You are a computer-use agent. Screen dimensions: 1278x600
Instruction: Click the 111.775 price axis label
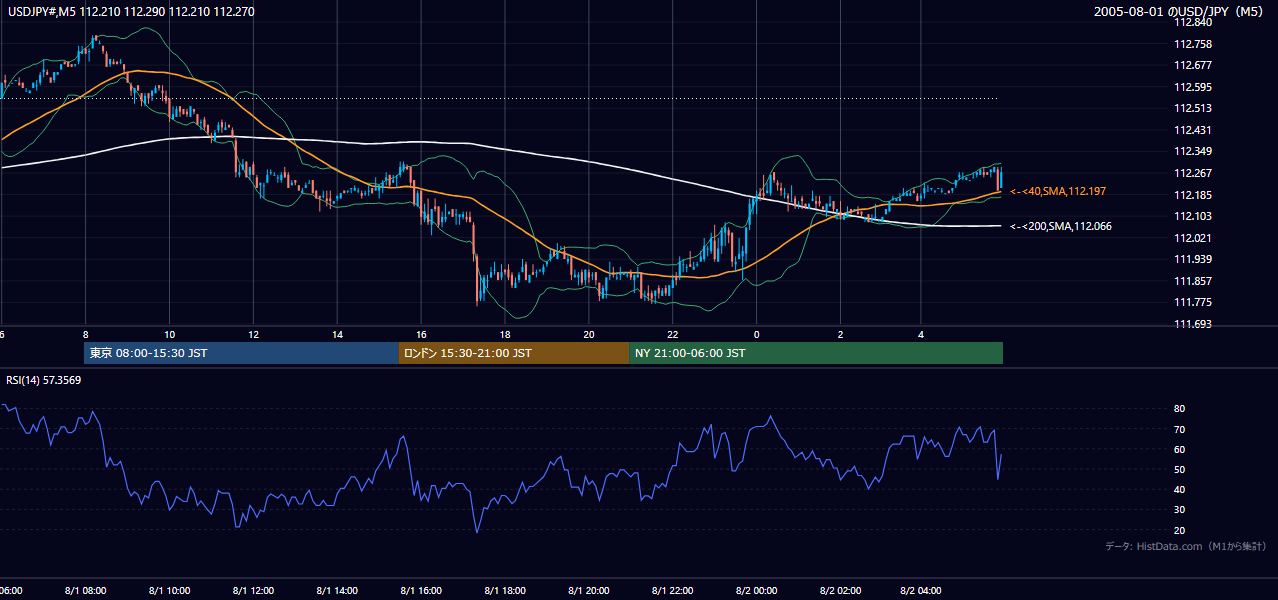1192,302
